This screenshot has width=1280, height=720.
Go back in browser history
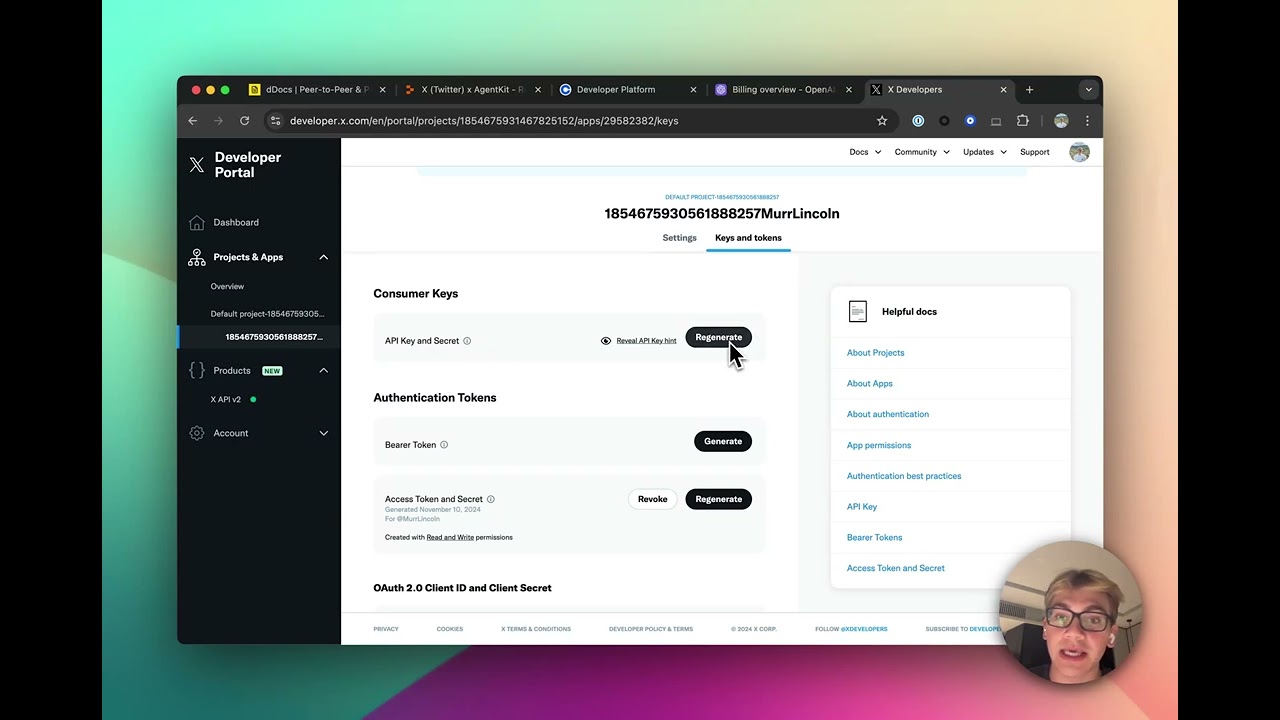(193, 120)
